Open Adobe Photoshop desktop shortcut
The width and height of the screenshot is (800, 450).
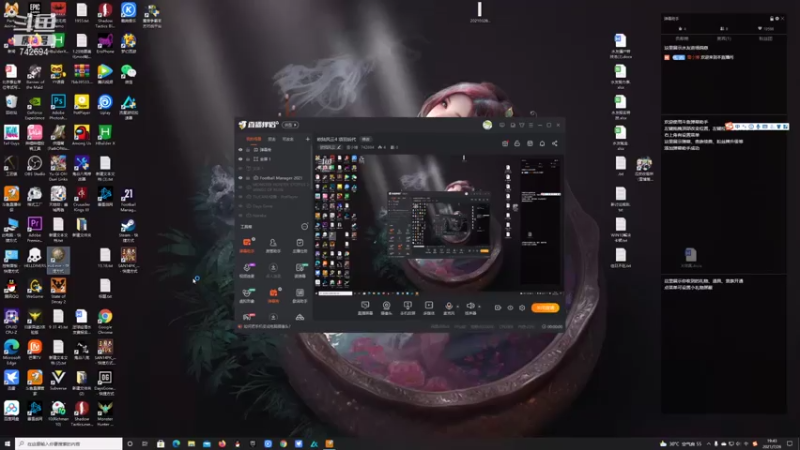pyautogui.click(x=58, y=106)
